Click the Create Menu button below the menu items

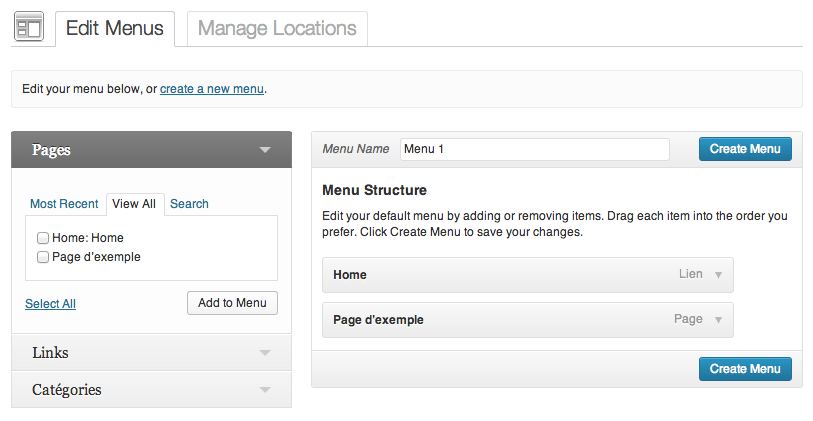[745, 369]
